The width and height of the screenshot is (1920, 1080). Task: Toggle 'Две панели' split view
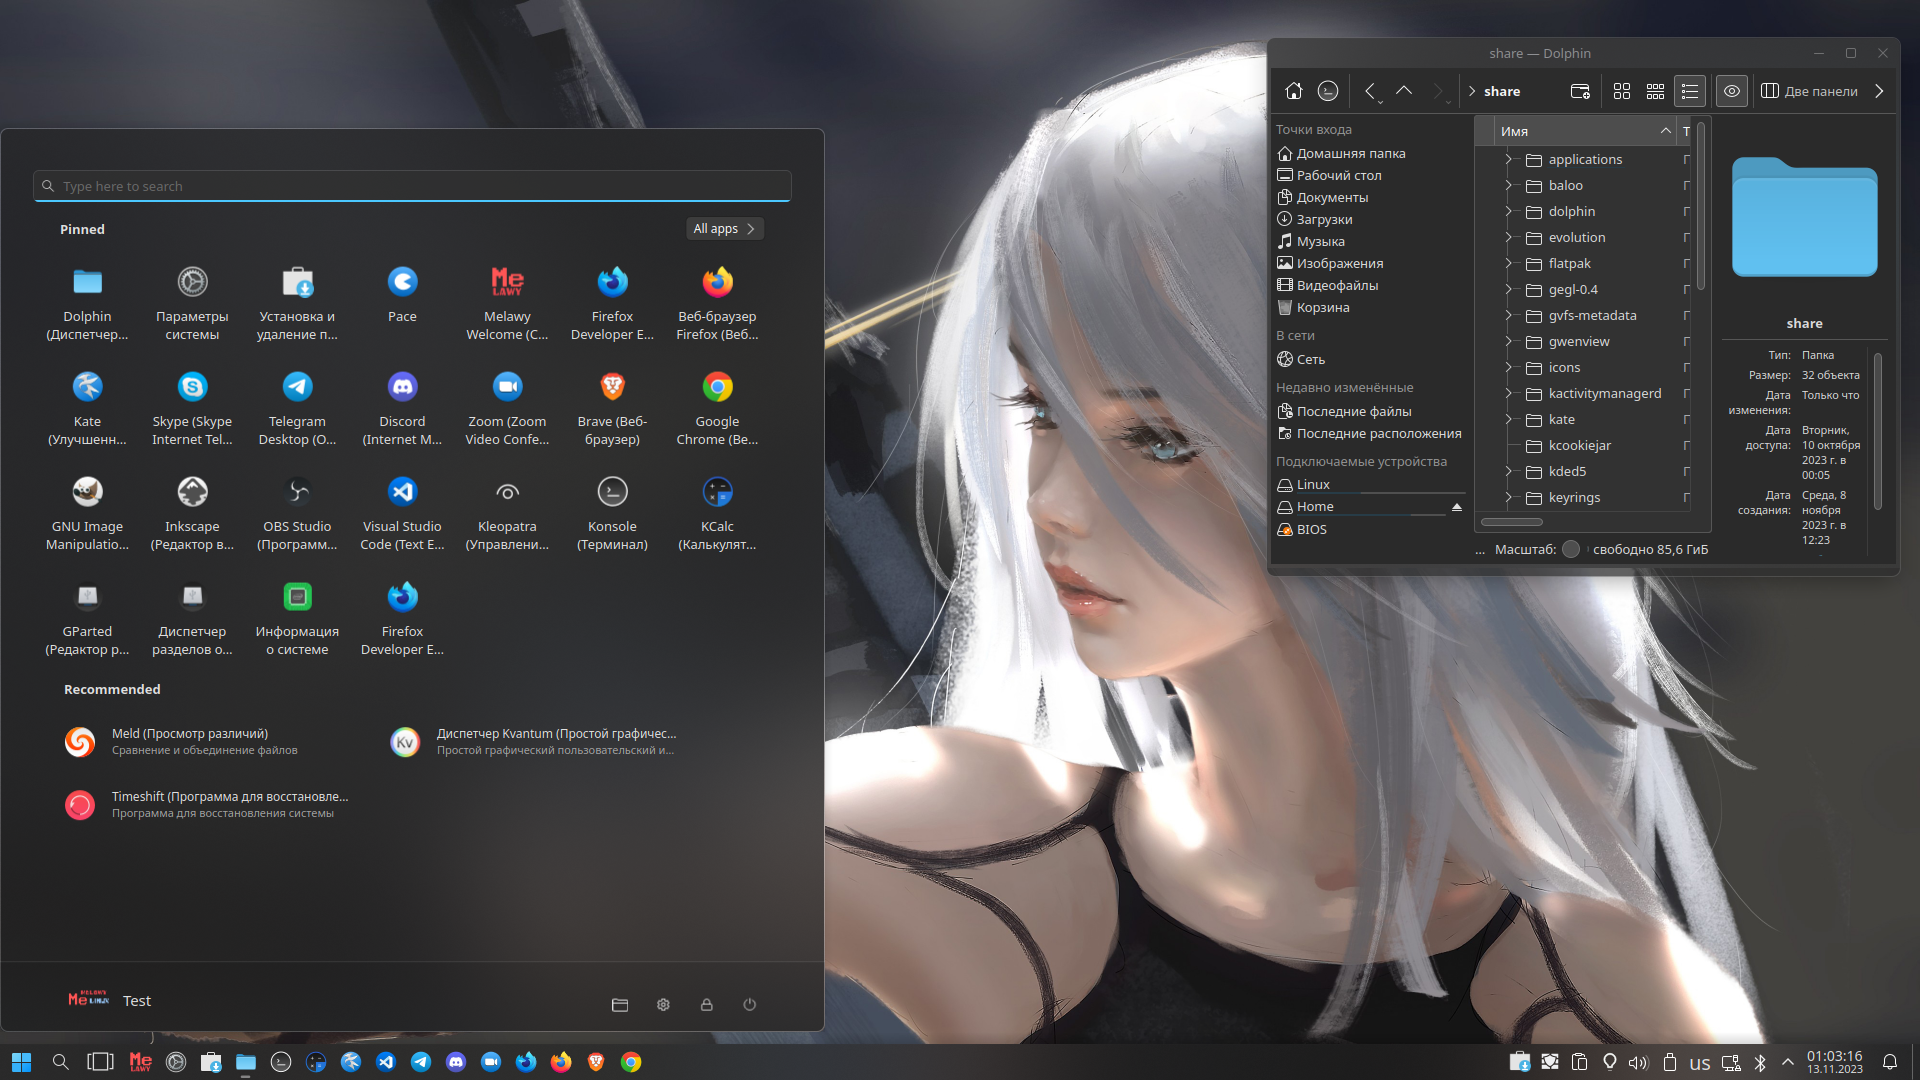click(1809, 91)
